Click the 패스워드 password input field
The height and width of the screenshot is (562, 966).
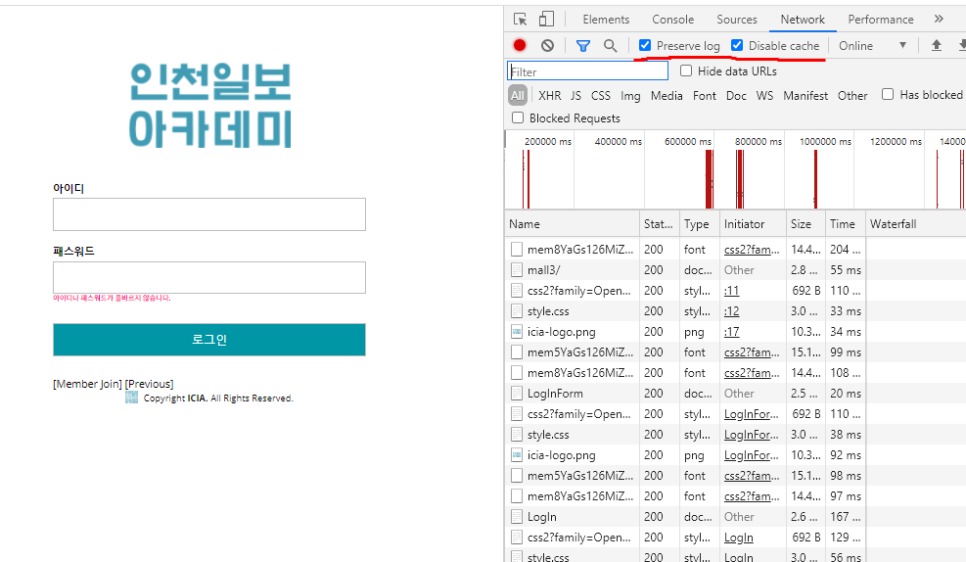click(x=209, y=277)
